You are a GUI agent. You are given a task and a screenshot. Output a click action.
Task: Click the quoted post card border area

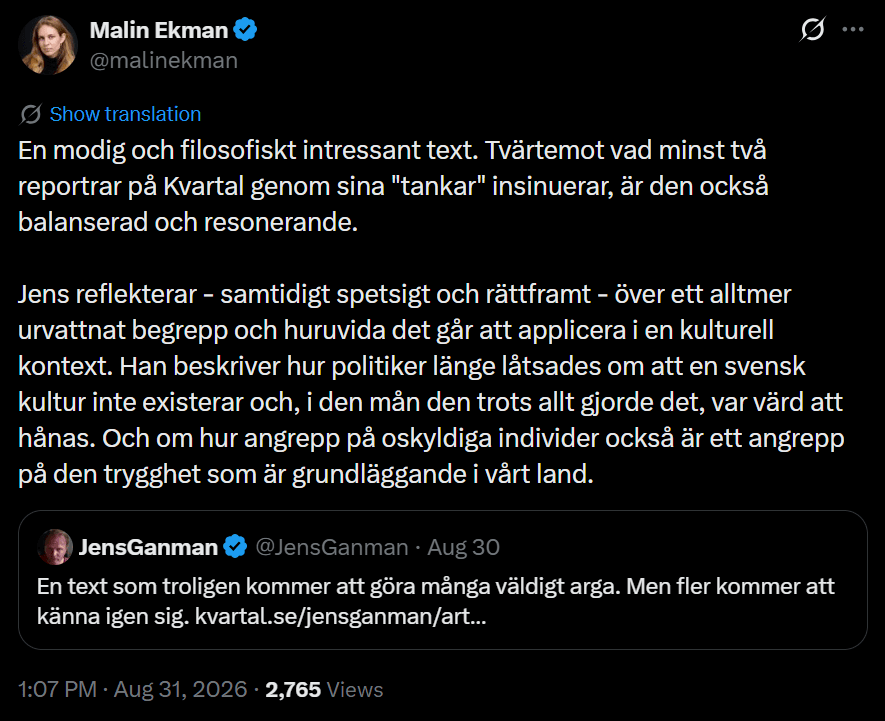[442, 580]
